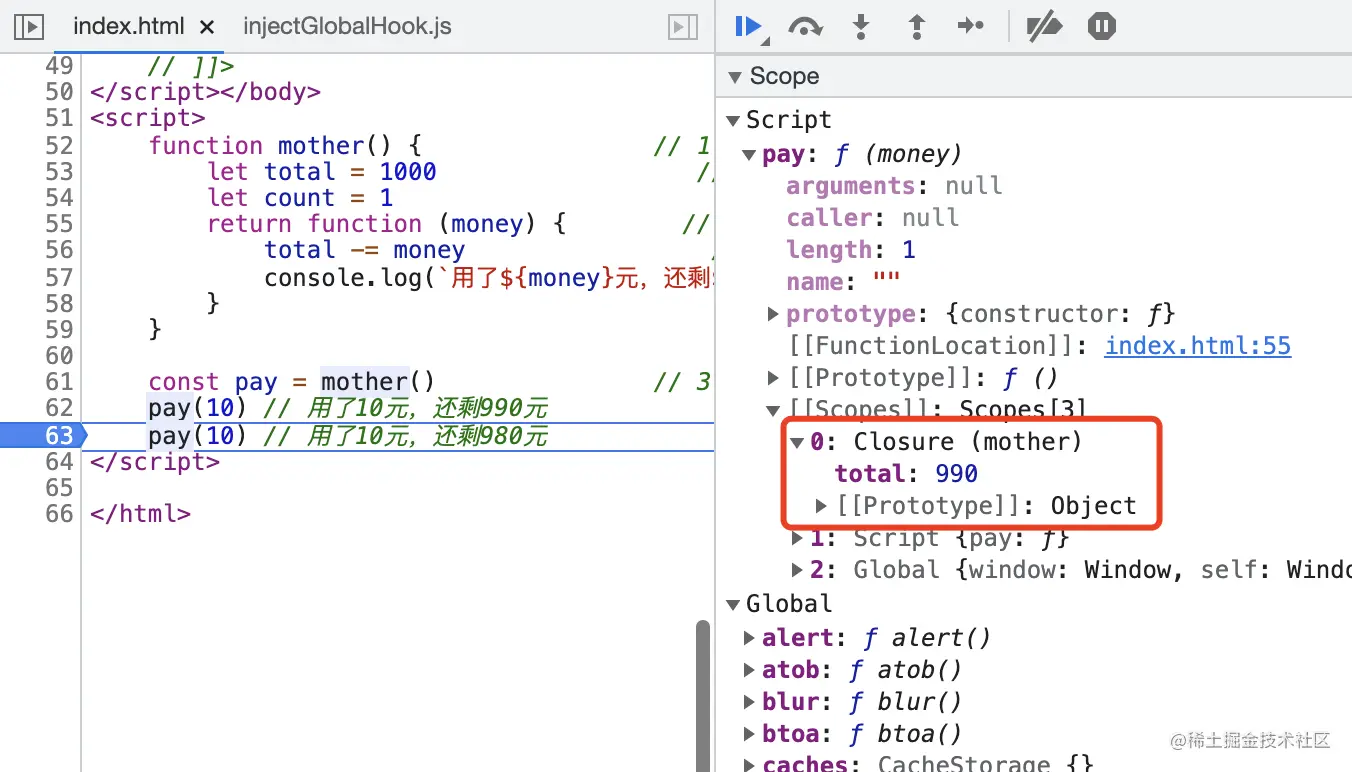Collapse the [[Scopes]] entry

[x=773, y=410]
